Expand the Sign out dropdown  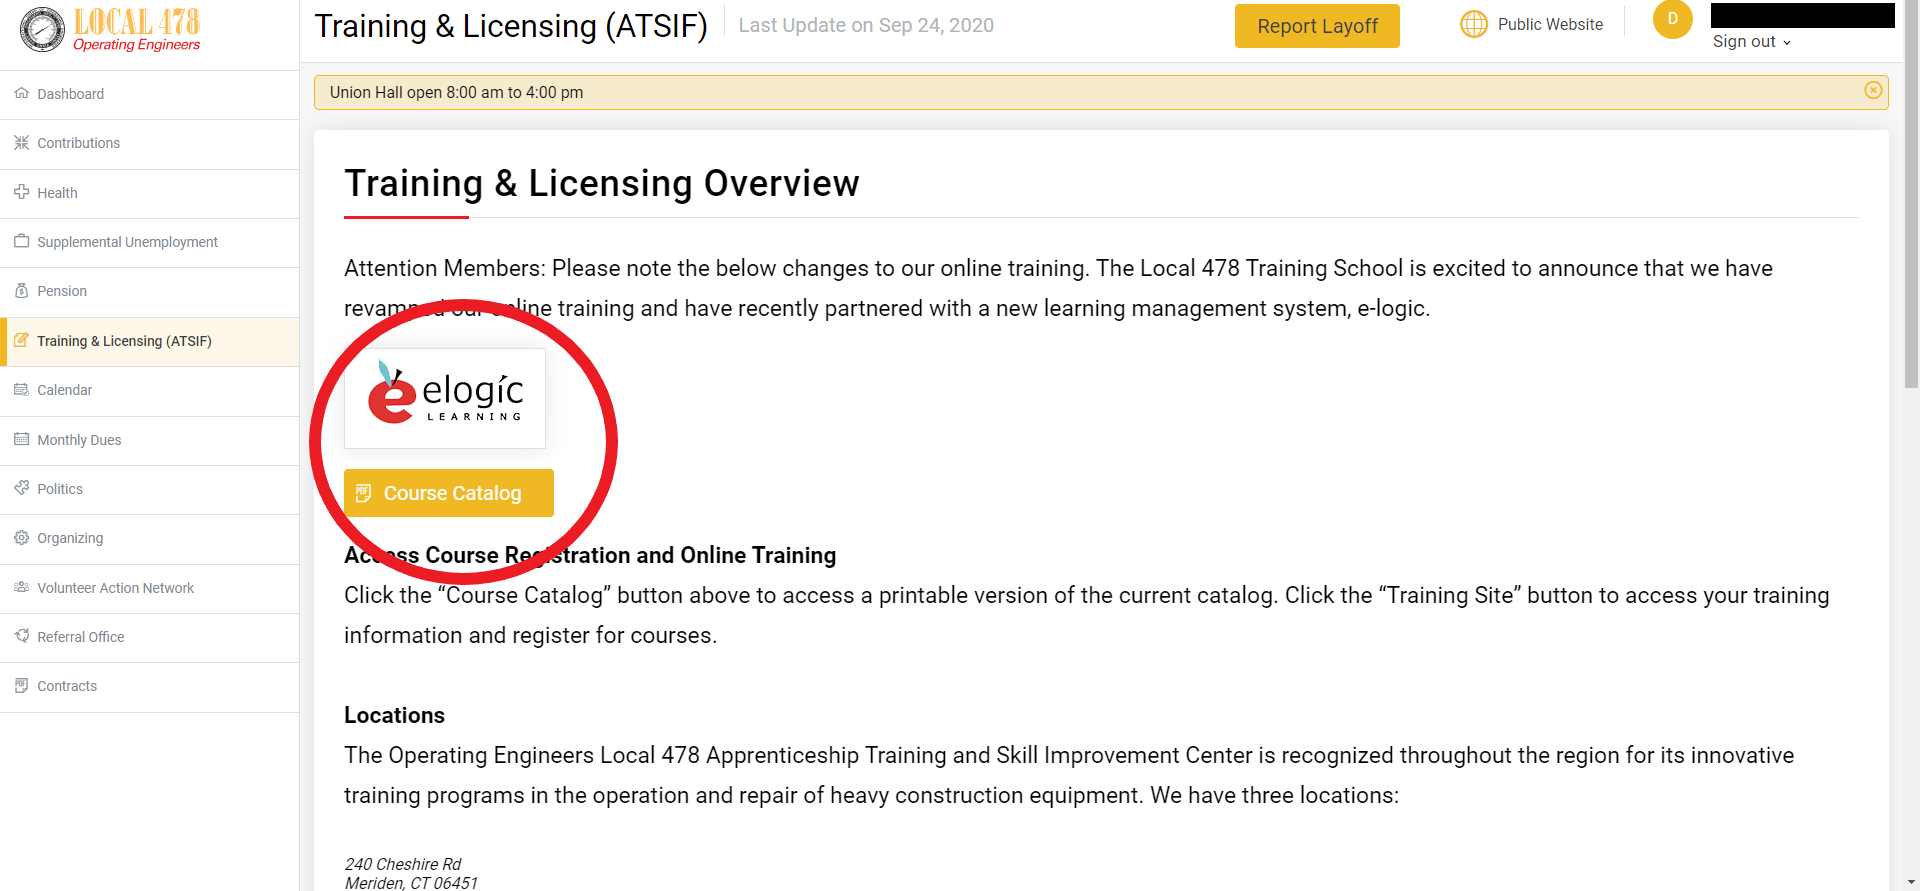1751,42
